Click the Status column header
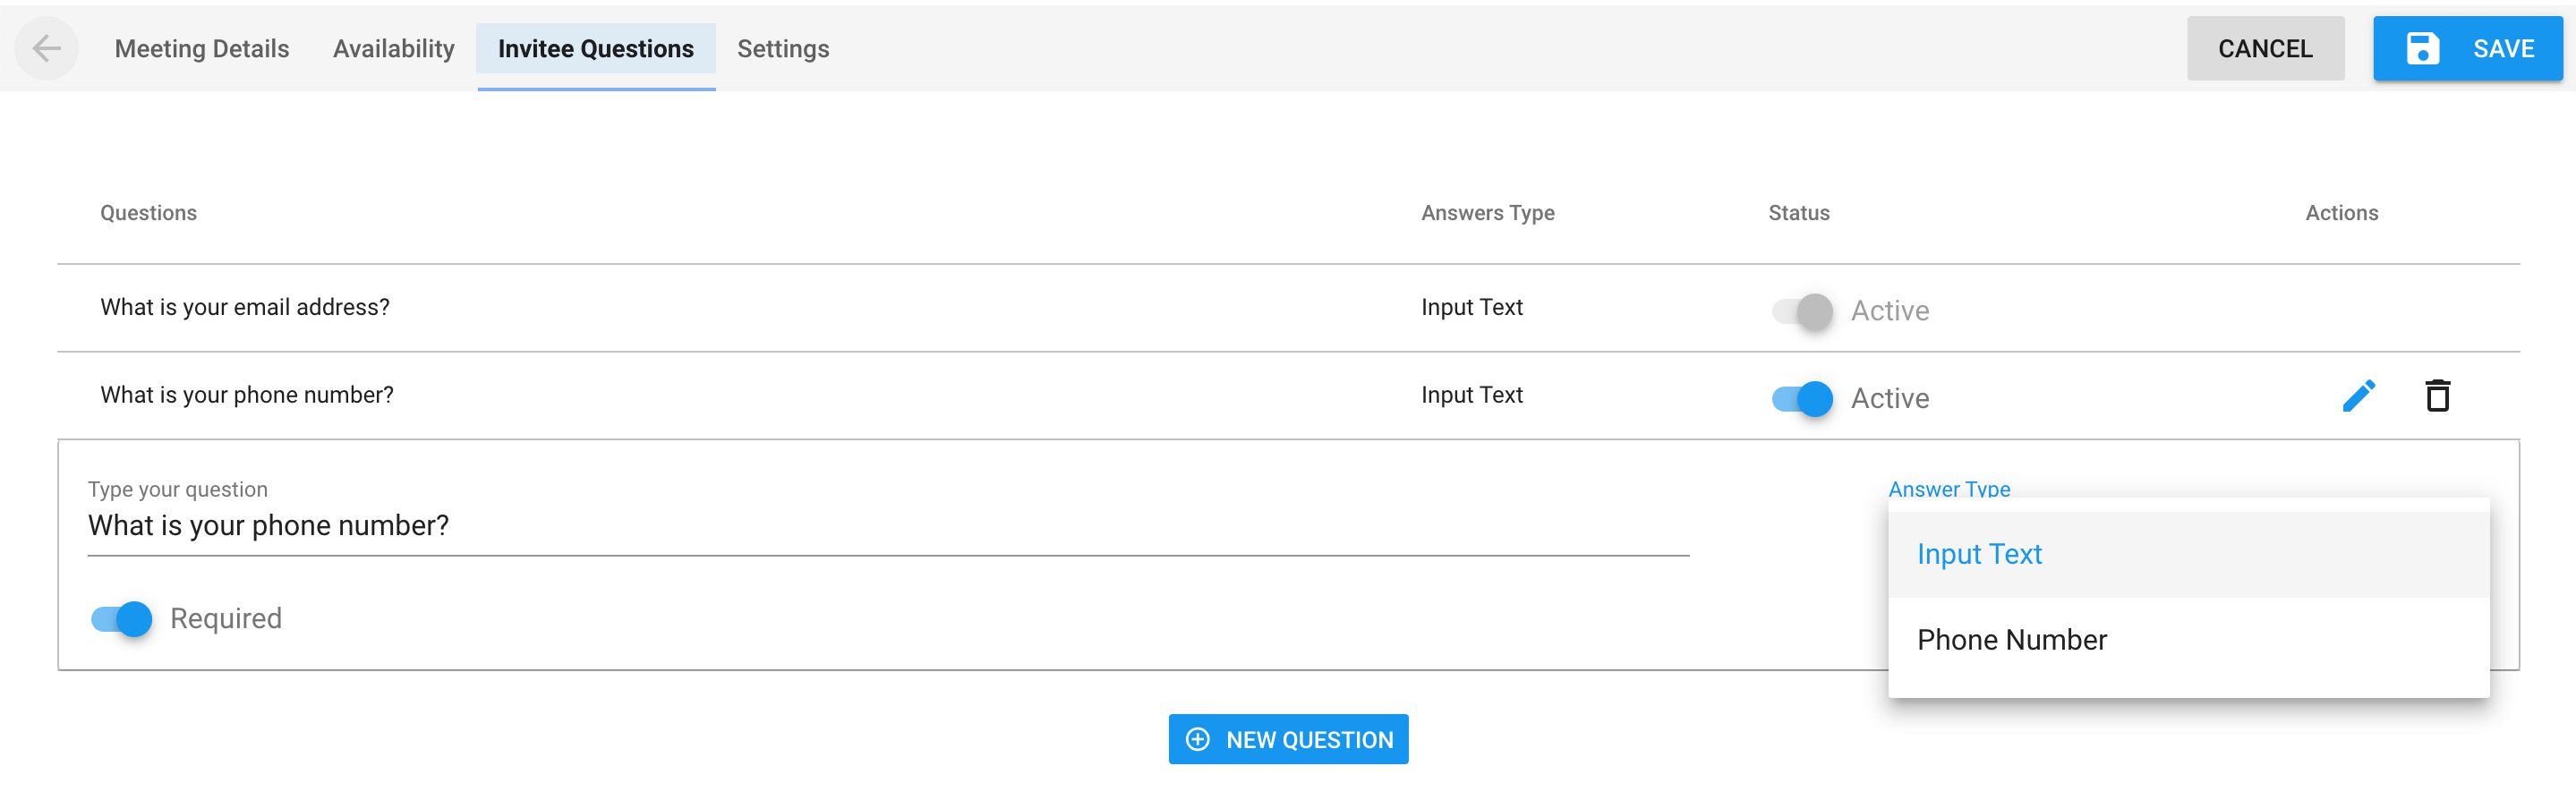Viewport: 2576px width, 800px height. click(1798, 213)
